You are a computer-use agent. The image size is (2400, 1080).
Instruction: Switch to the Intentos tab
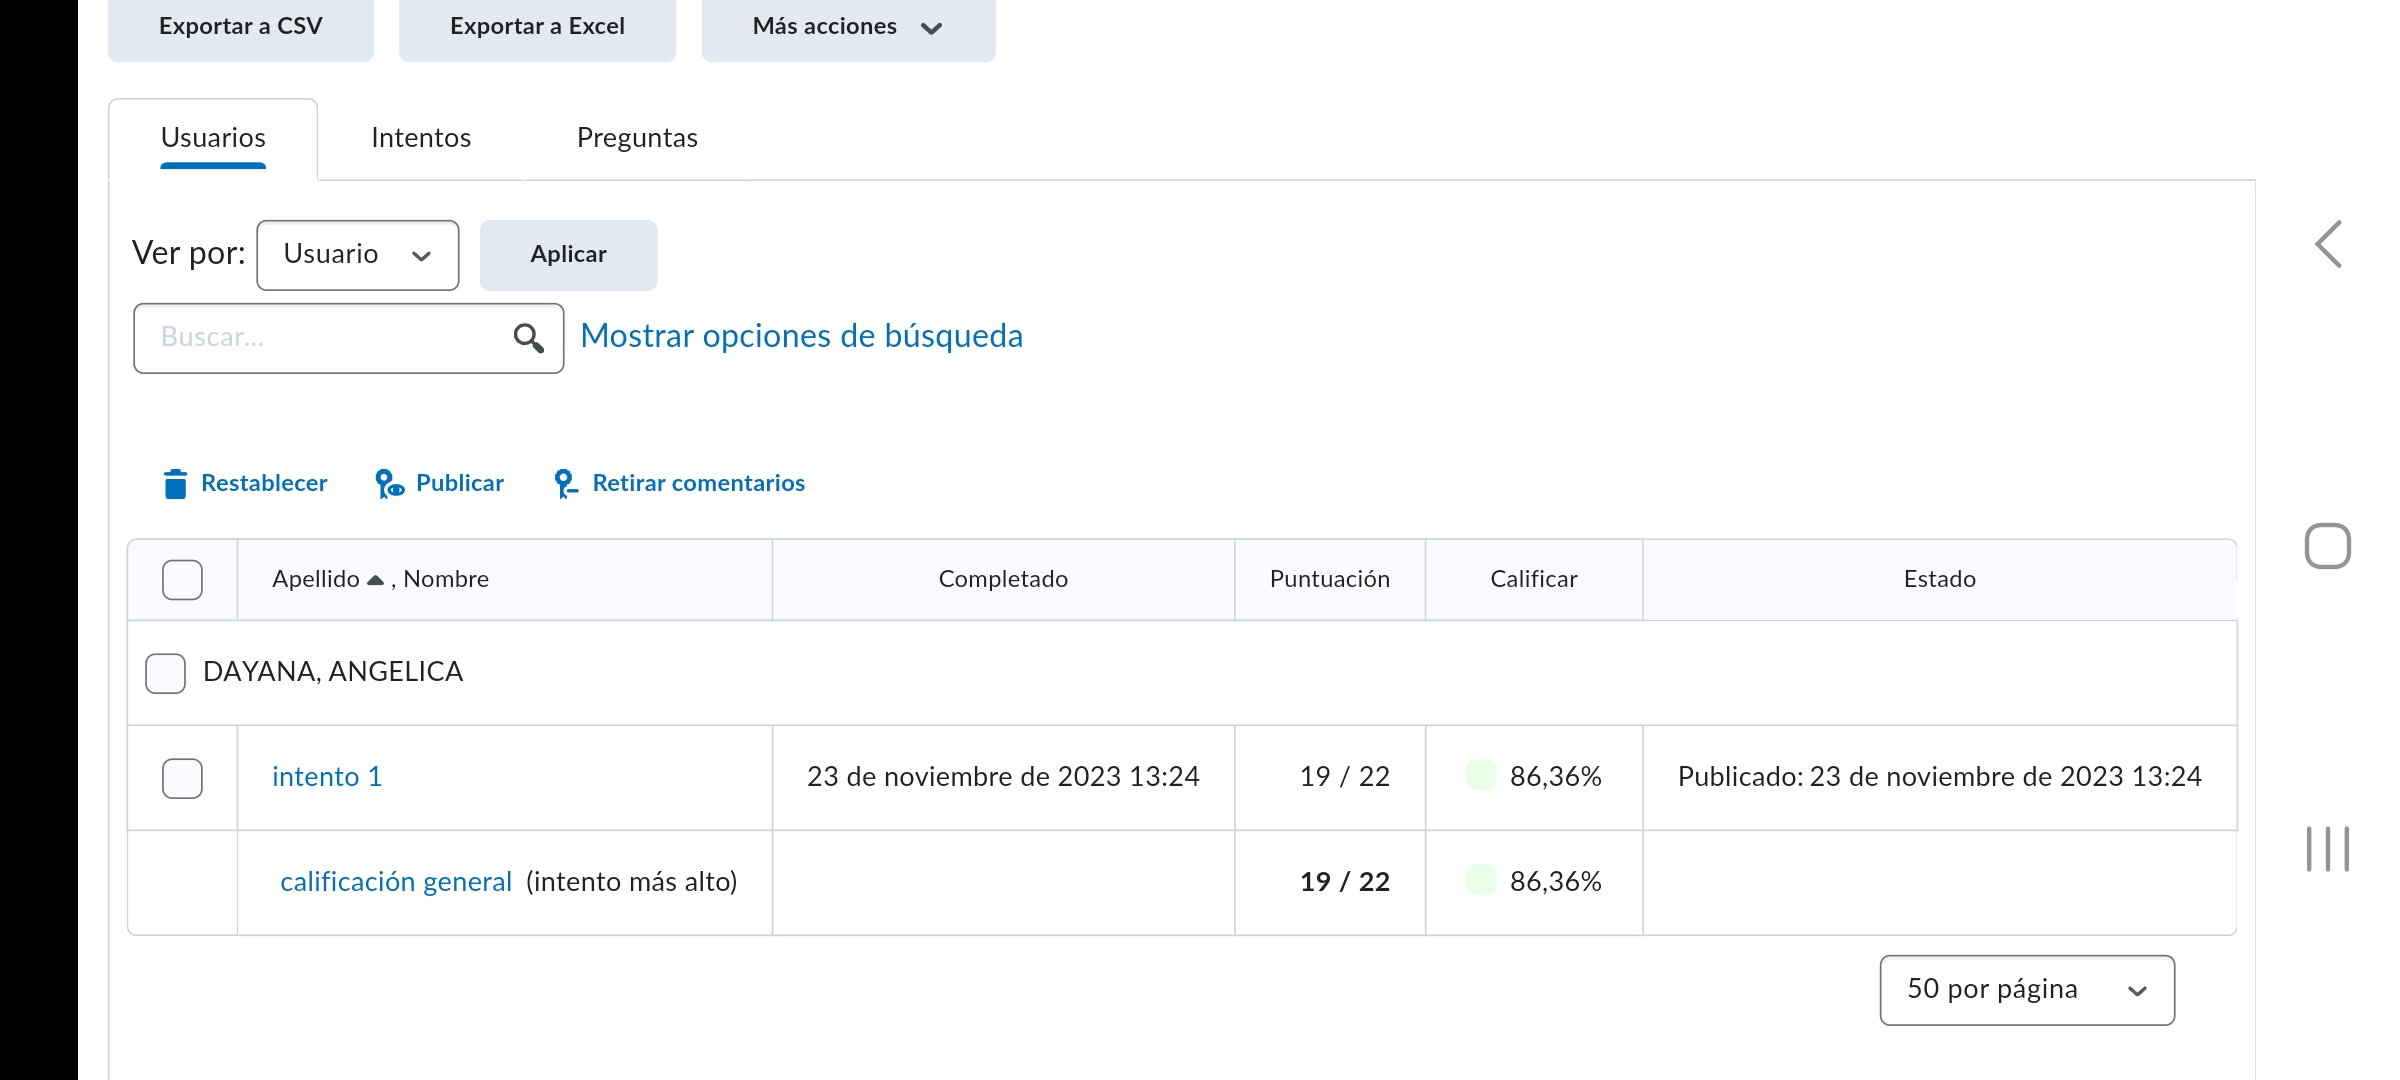420,138
